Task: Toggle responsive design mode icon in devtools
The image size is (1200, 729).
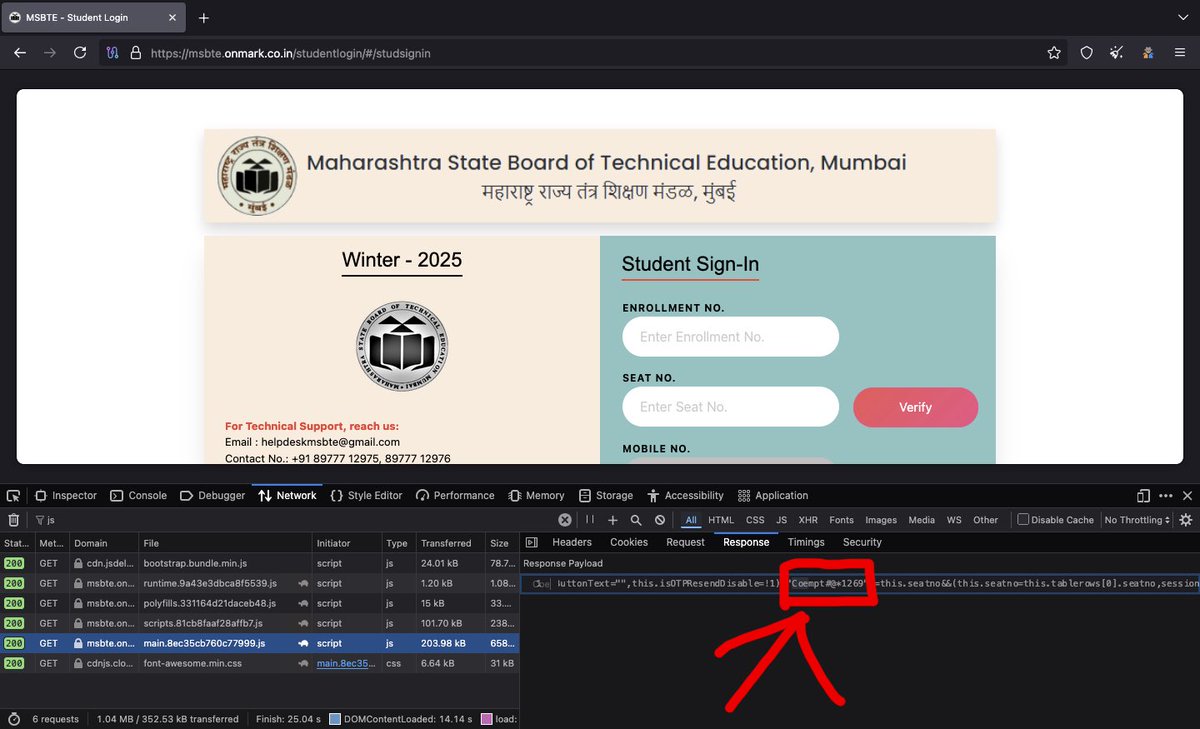Action: click(x=1143, y=495)
